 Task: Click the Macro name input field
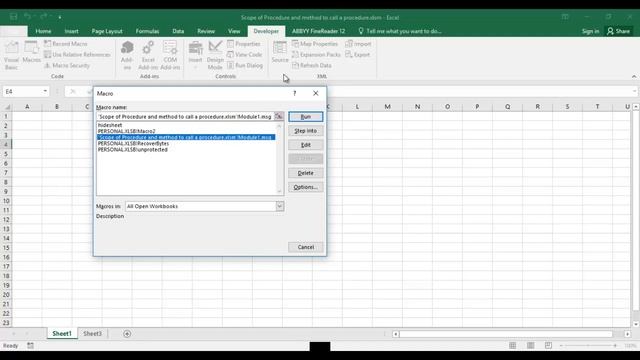tap(185, 117)
